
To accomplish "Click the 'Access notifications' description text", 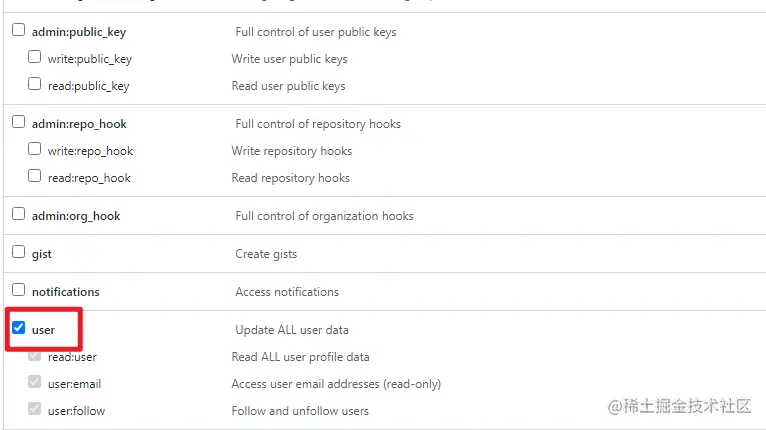I will 287,292.
